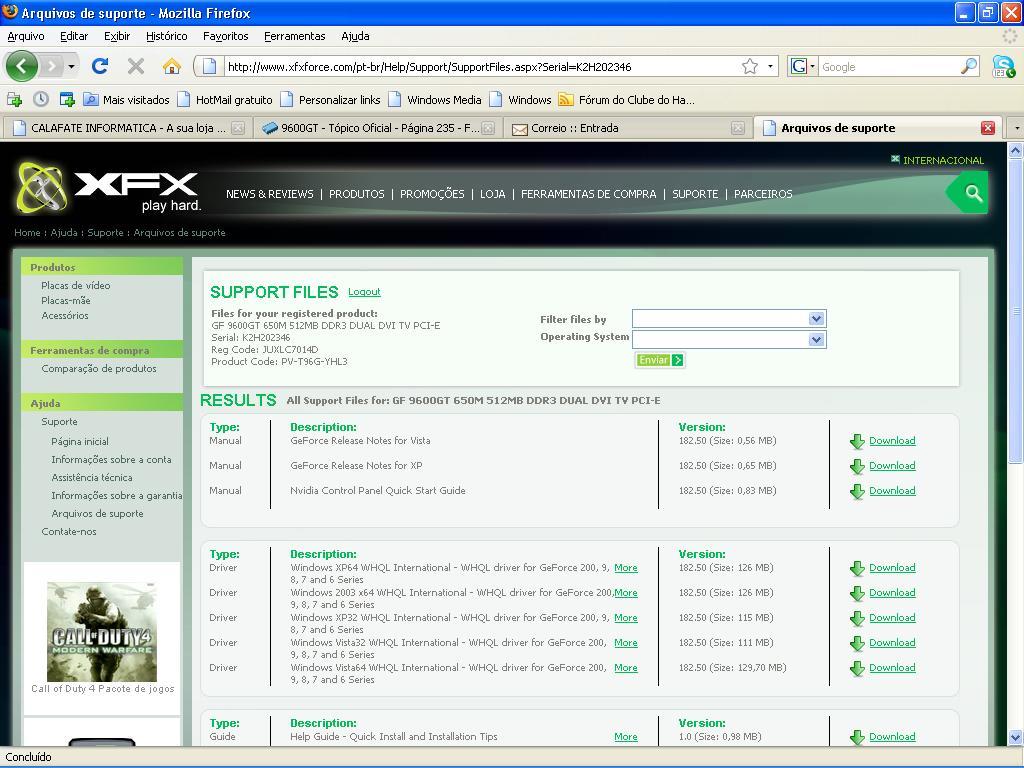Click the Logout link

(364, 292)
